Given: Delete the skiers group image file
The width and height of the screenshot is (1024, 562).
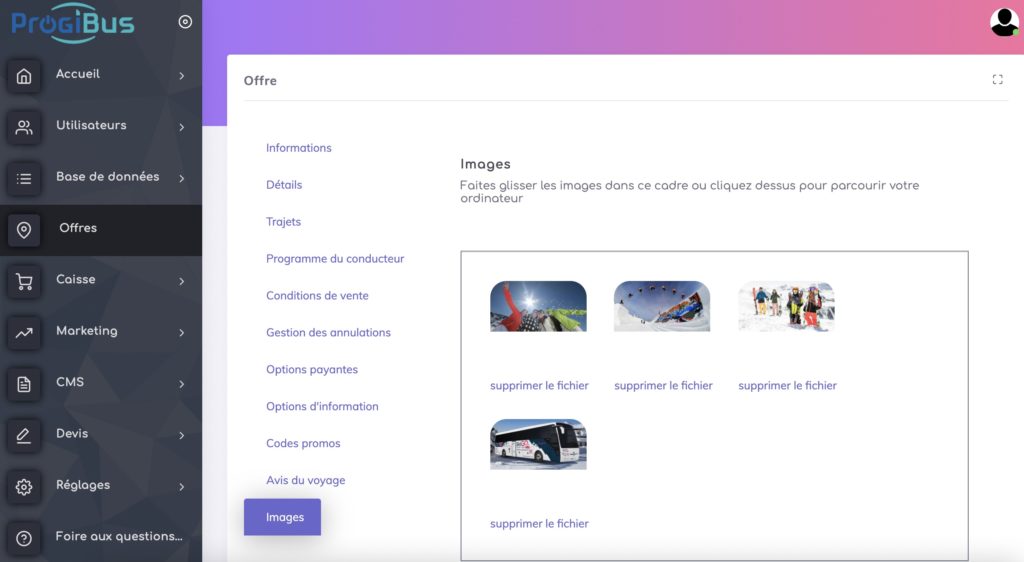Looking at the screenshot, I should pyautogui.click(x=788, y=386).
